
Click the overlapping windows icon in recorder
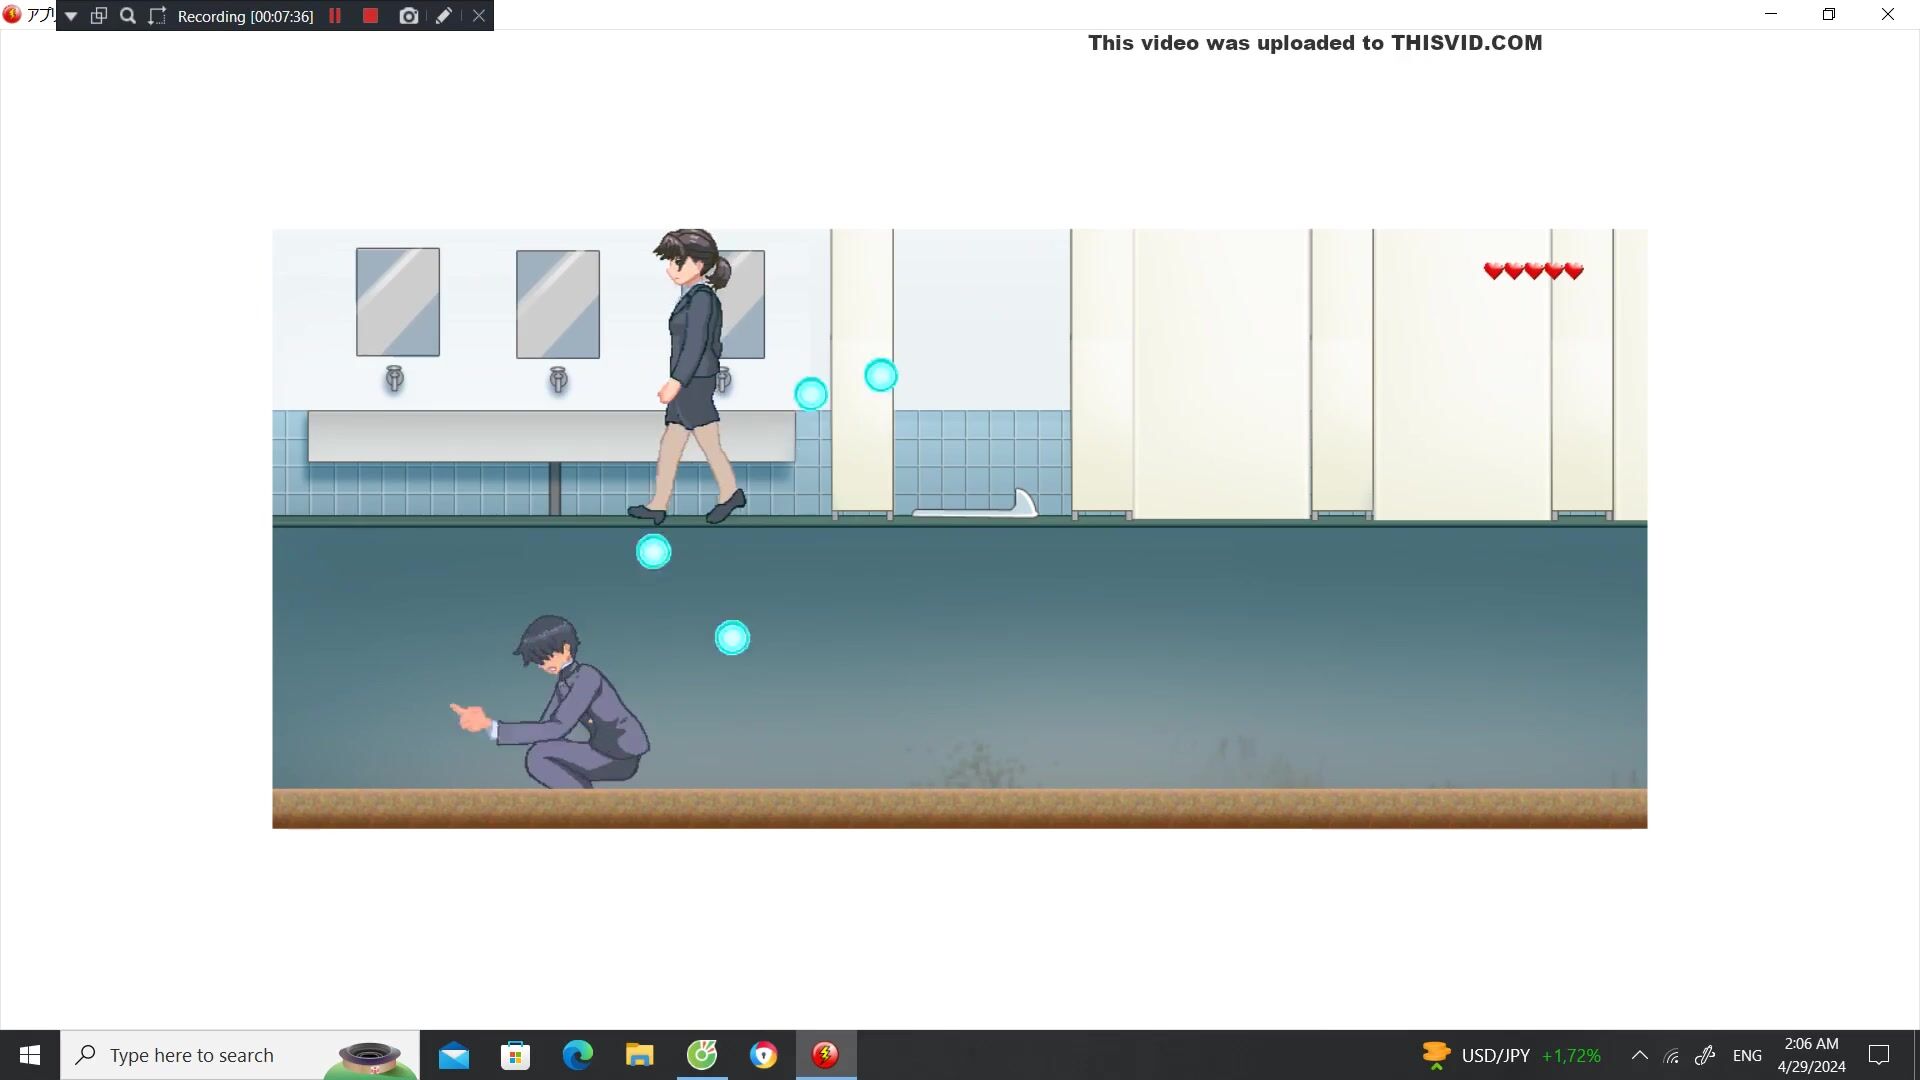coord(99,16)
